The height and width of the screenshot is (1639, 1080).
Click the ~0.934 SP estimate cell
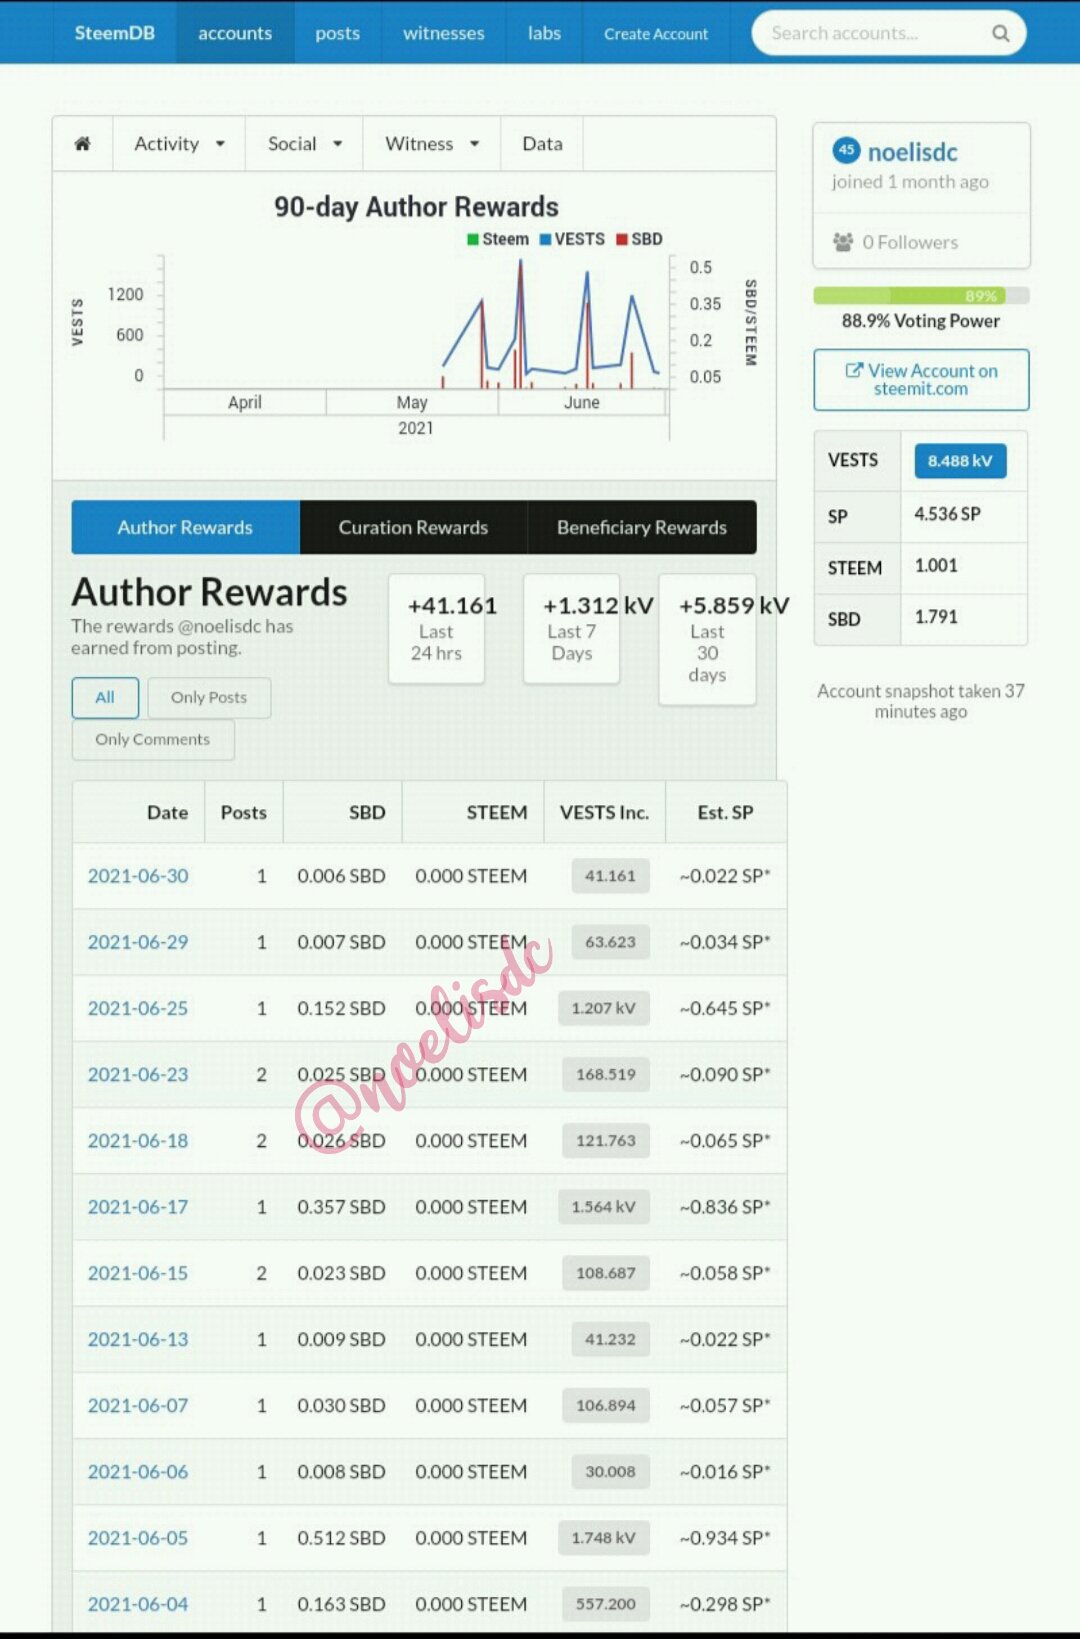point(725,1538)
